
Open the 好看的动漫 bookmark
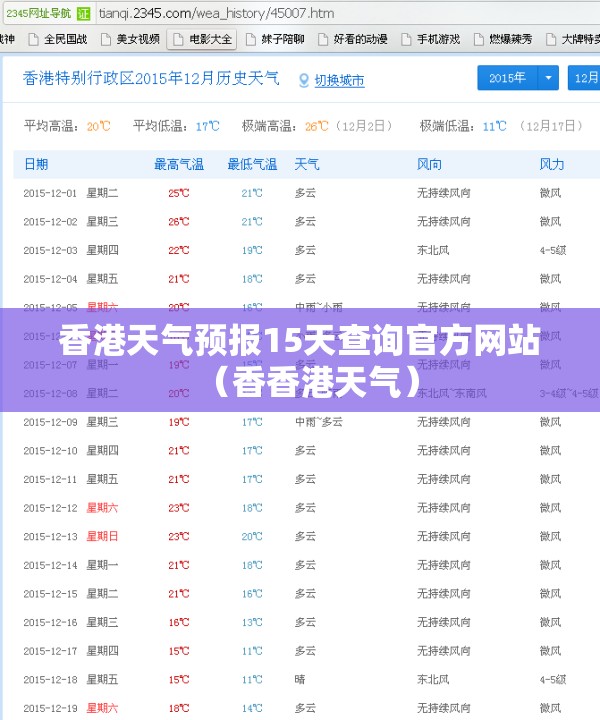[353, 39]
